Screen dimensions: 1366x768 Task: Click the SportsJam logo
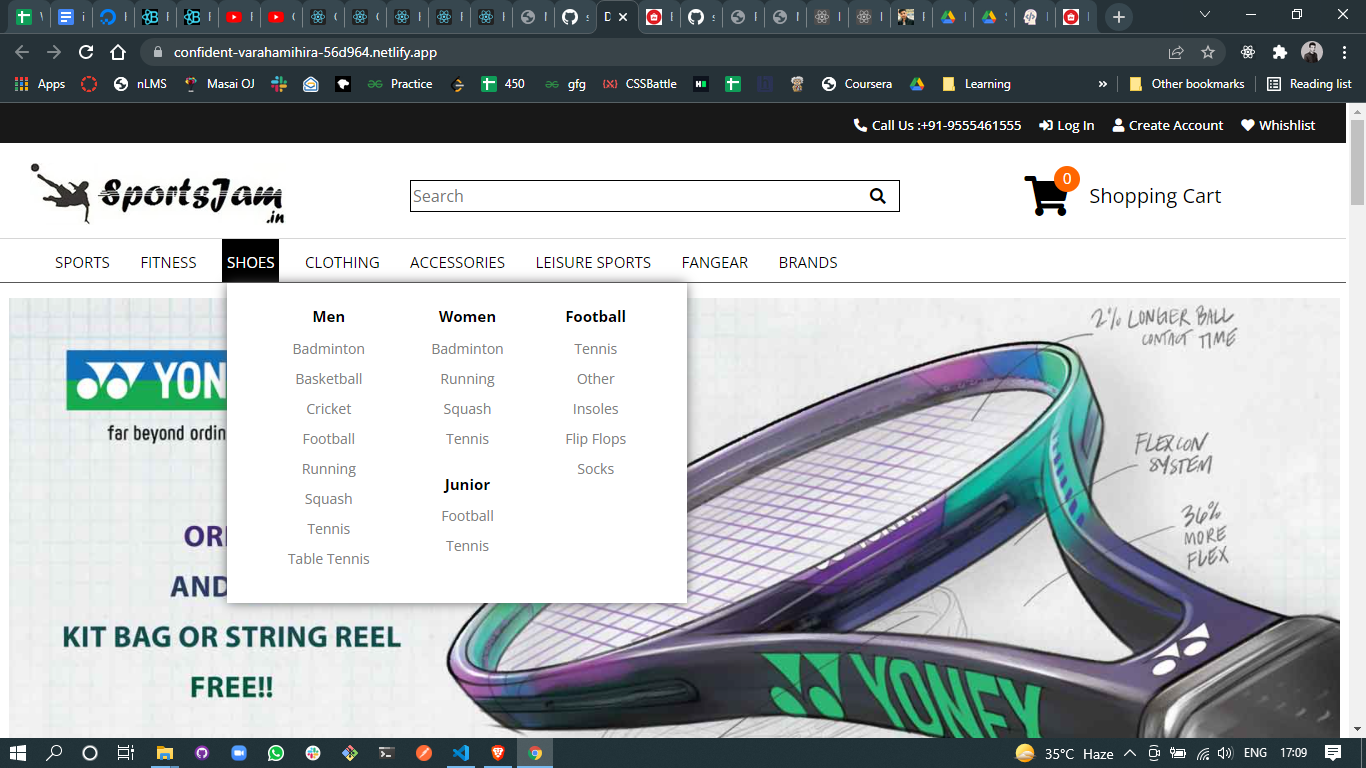pos(160,194)
